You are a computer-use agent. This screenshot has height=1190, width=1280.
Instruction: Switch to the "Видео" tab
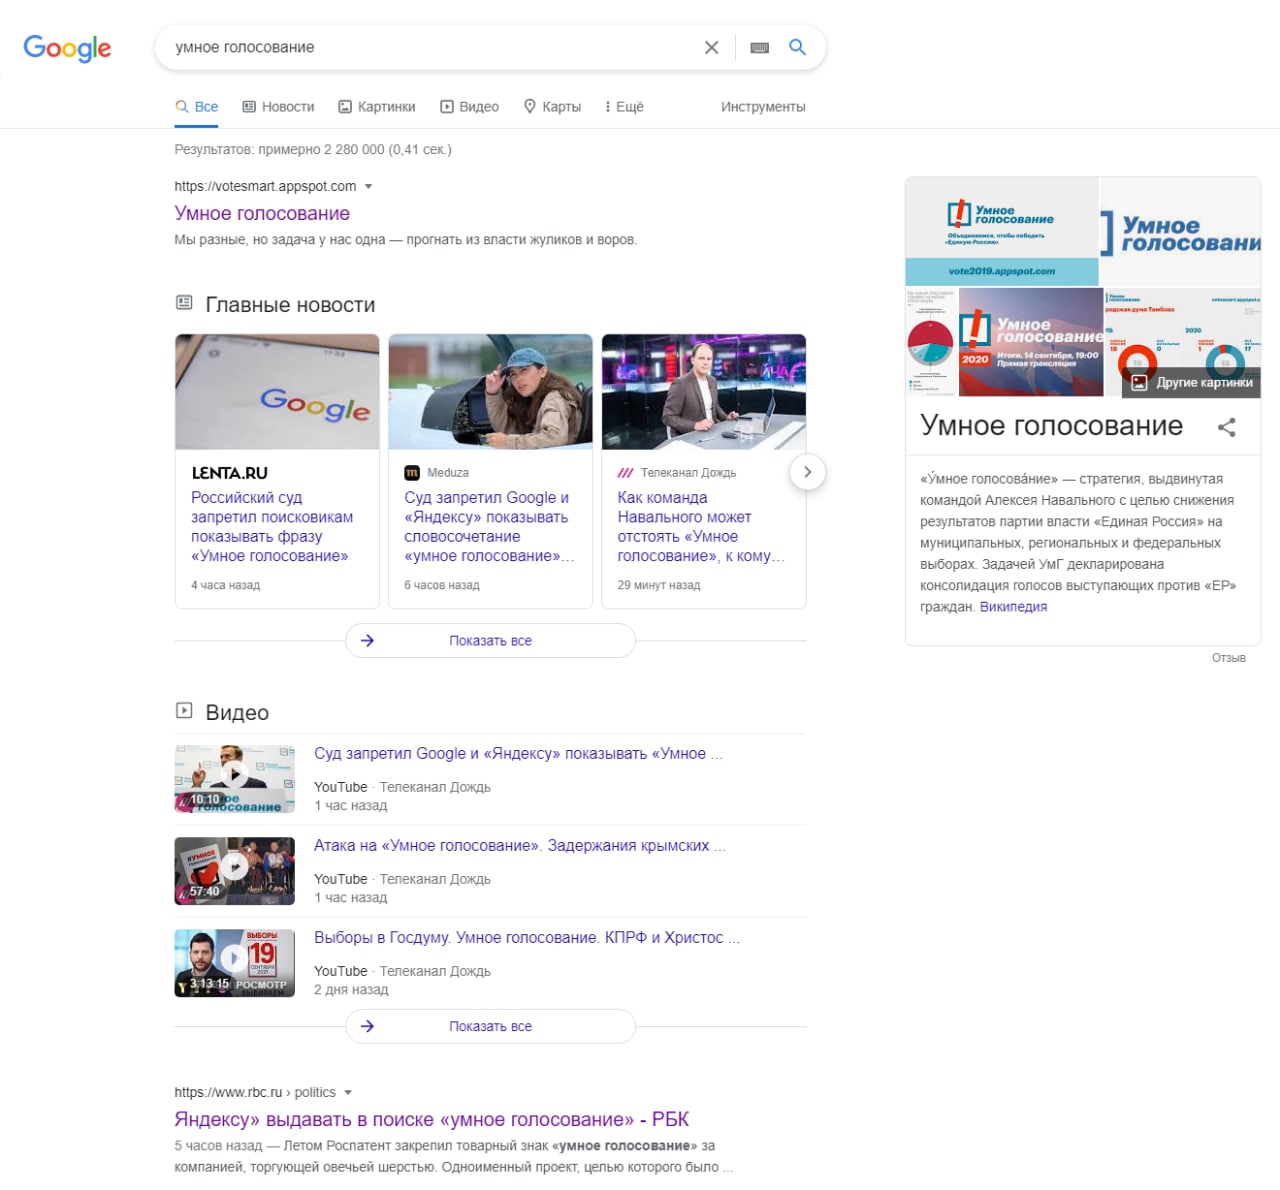click(x=469, y=107)
